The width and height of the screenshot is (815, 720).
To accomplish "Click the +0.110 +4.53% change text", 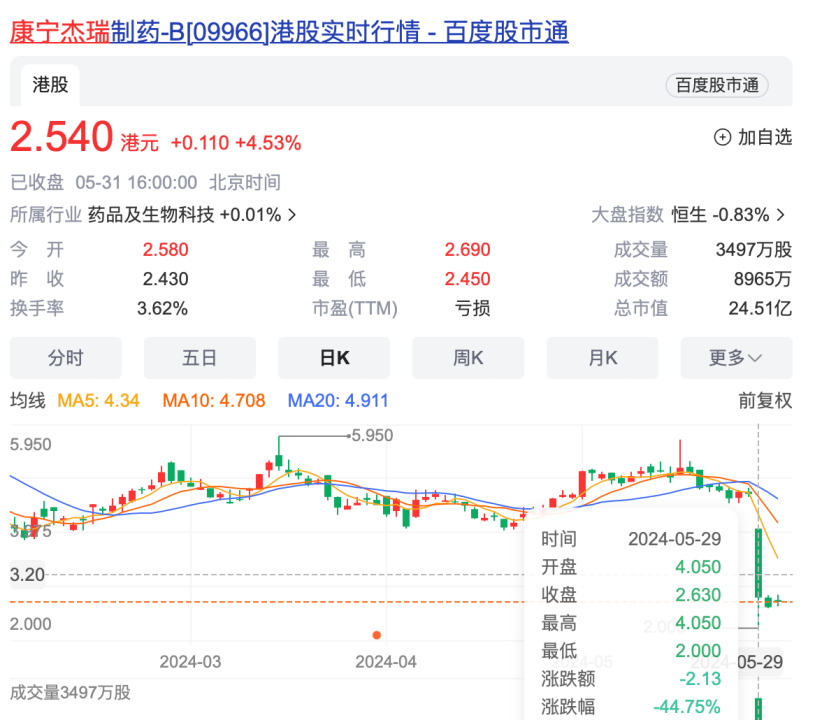I will (236, 143).
